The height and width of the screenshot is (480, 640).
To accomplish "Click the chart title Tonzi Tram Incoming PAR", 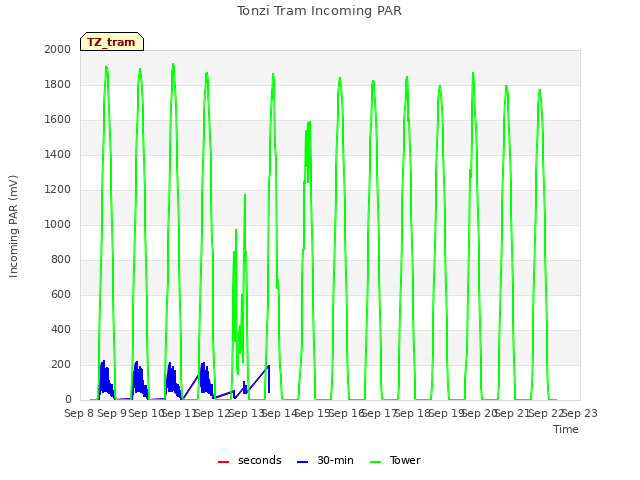I will 319,11.
